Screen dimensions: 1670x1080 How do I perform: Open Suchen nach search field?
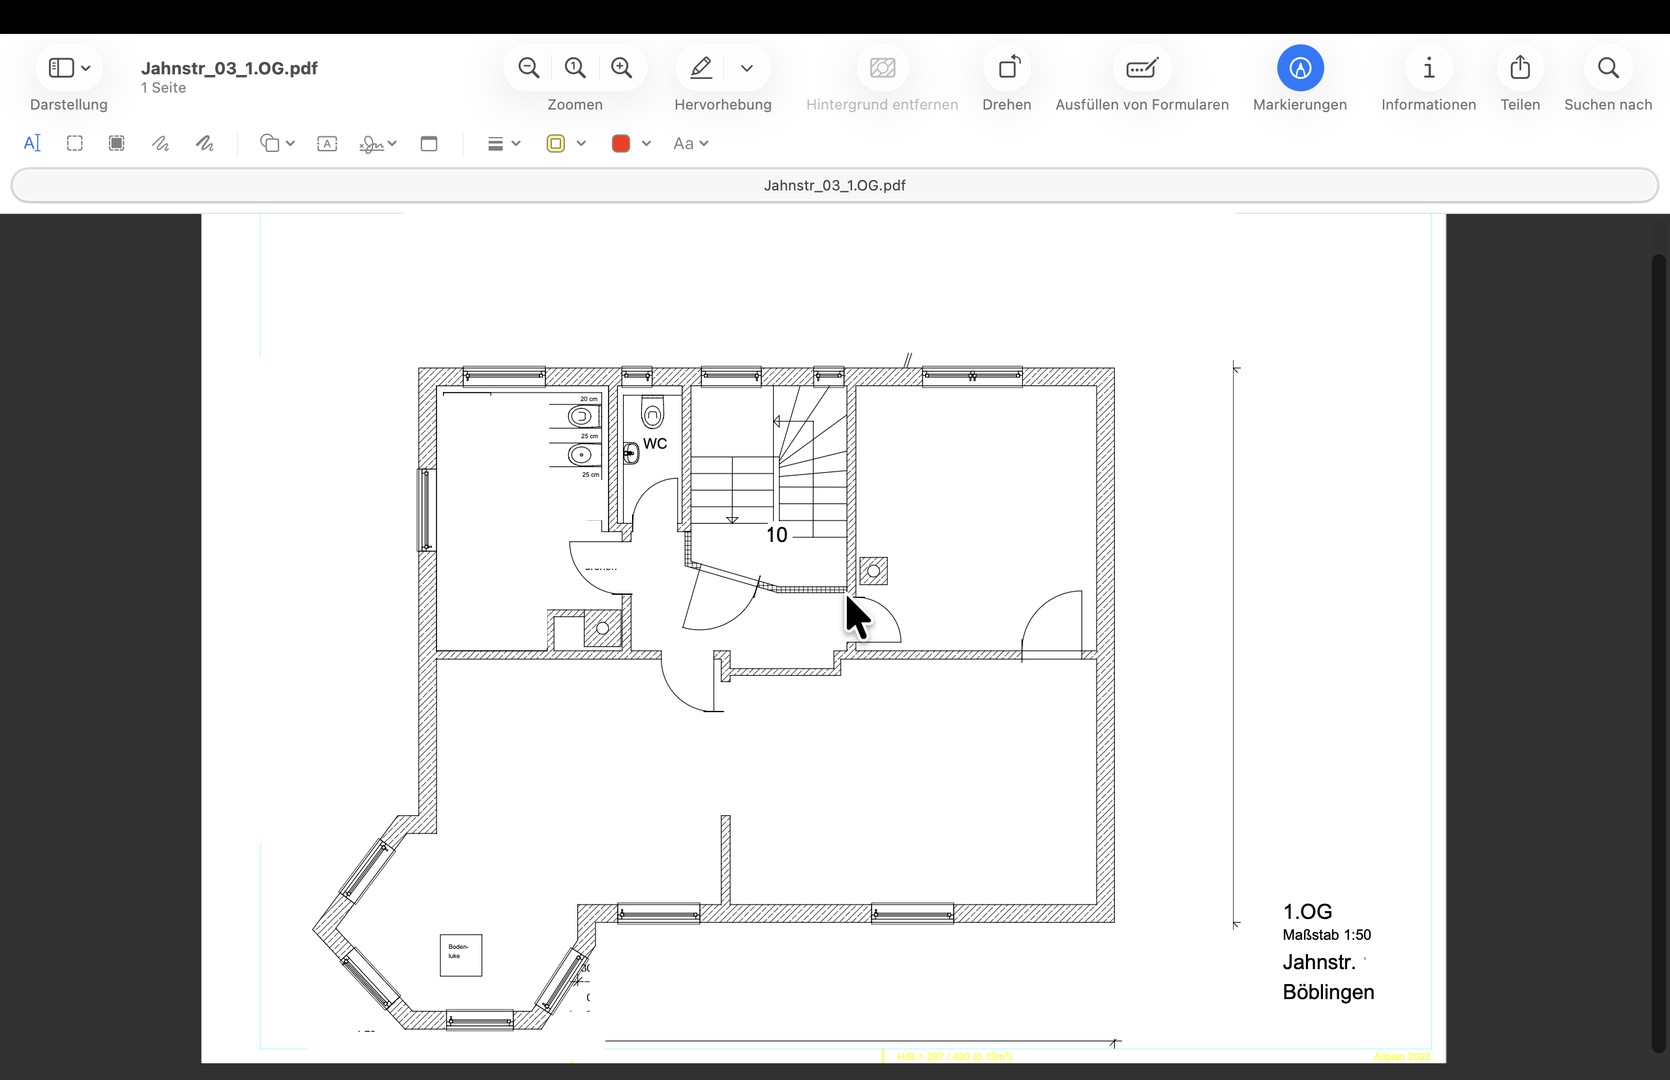(x=1608, y=68)
